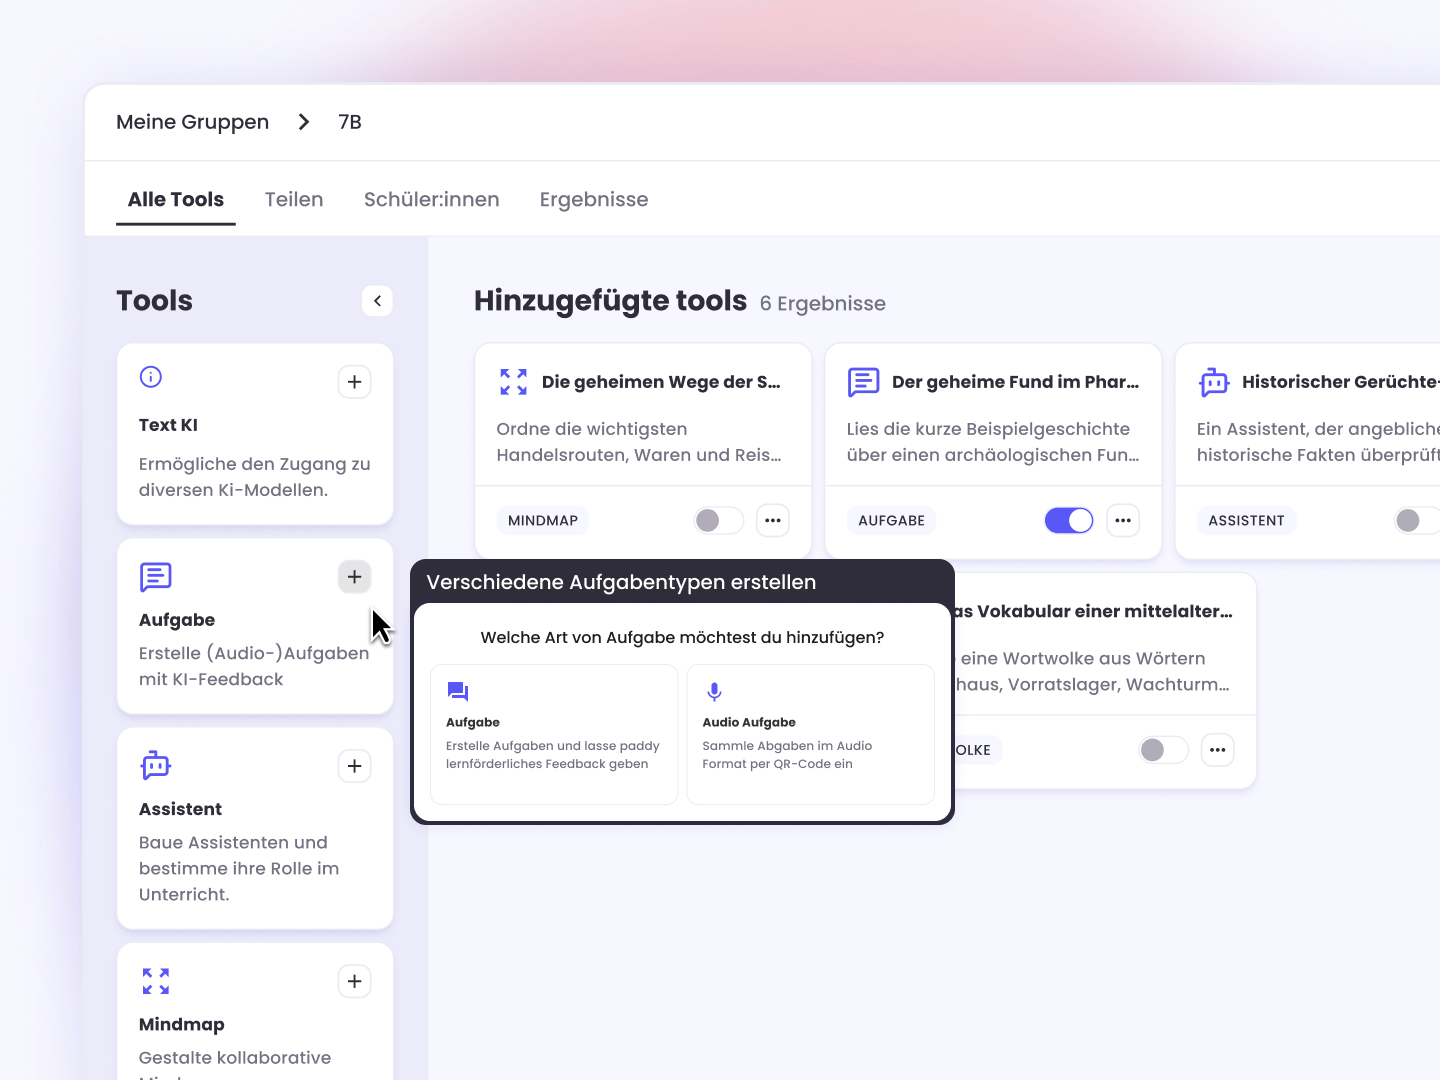Click breadcrumb chevron after Meine Gruppen
The height and width of the screenshot is (1080, 1440).
coord(304,122)
